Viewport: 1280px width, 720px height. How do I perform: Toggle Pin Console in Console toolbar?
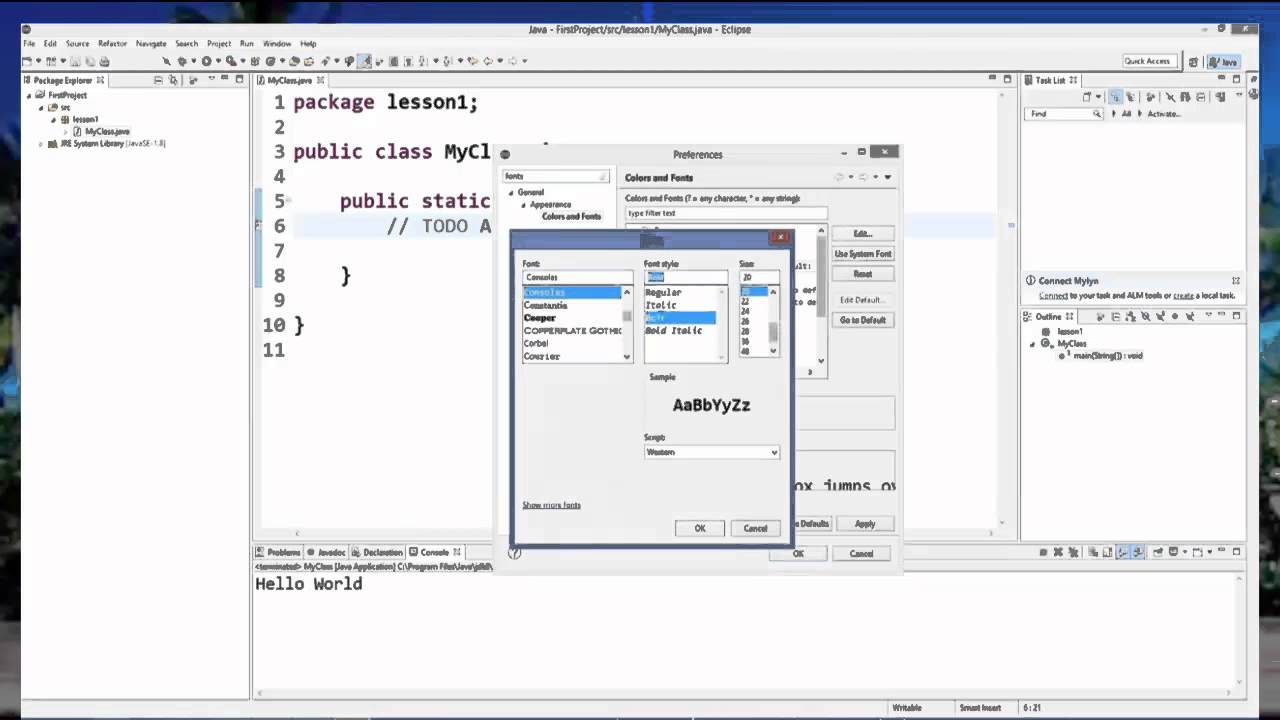tap(1157, 552)
